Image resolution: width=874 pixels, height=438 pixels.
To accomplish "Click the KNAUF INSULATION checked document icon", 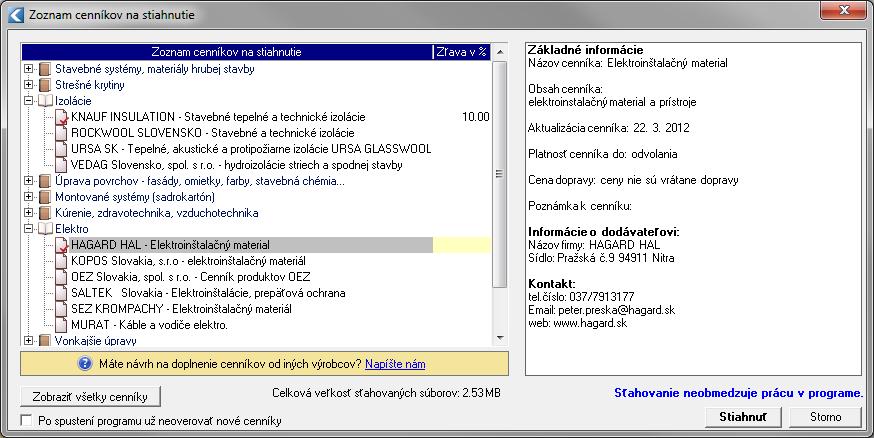I will tap(61, 118).
